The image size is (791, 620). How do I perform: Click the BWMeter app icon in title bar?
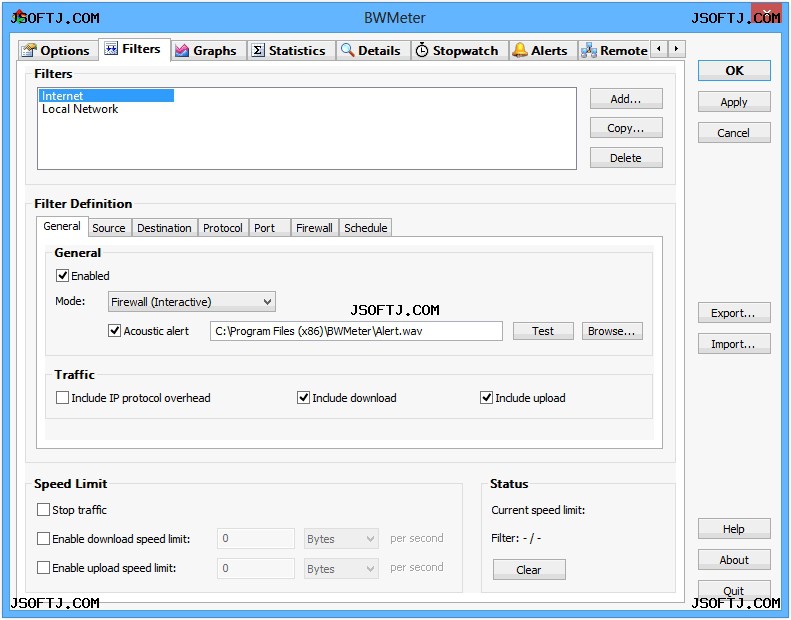point(19,17)
